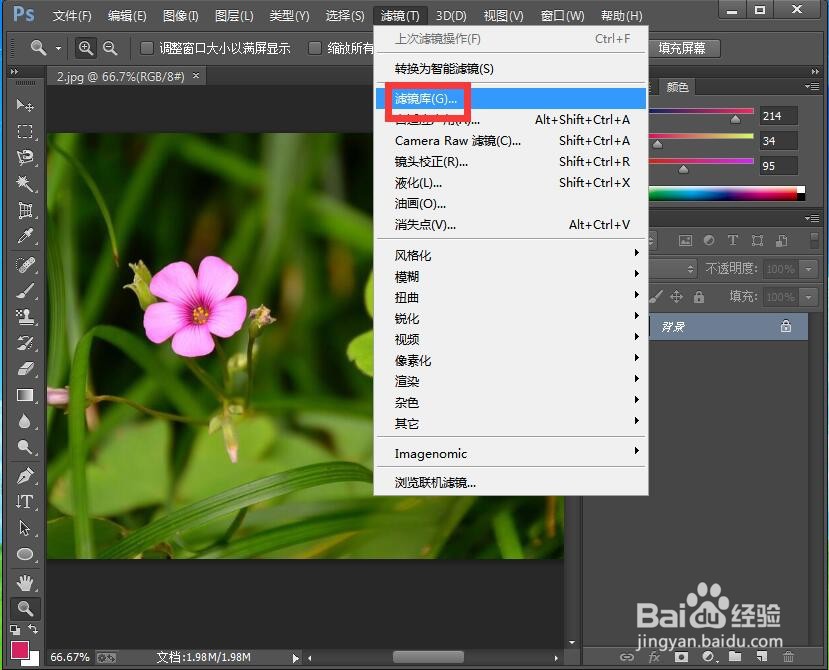The width and height of the screenshot is (829, 670).
Task: Select the Move tool
Action: (x=25, y=105)
